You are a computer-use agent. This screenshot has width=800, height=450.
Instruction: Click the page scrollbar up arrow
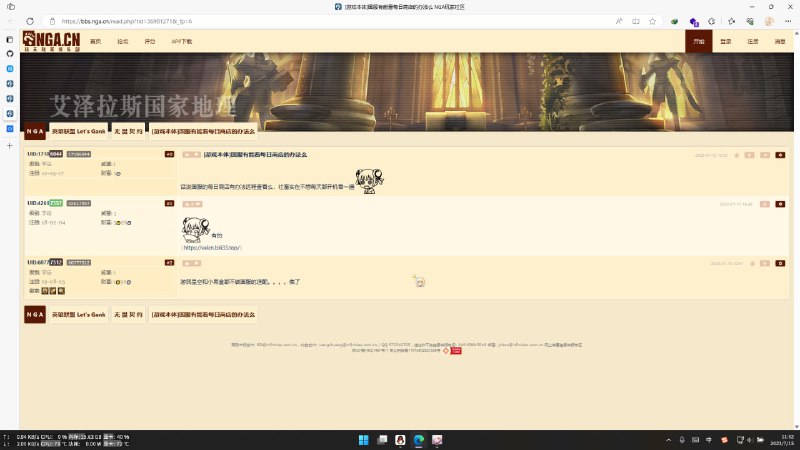tap(796, 33)
